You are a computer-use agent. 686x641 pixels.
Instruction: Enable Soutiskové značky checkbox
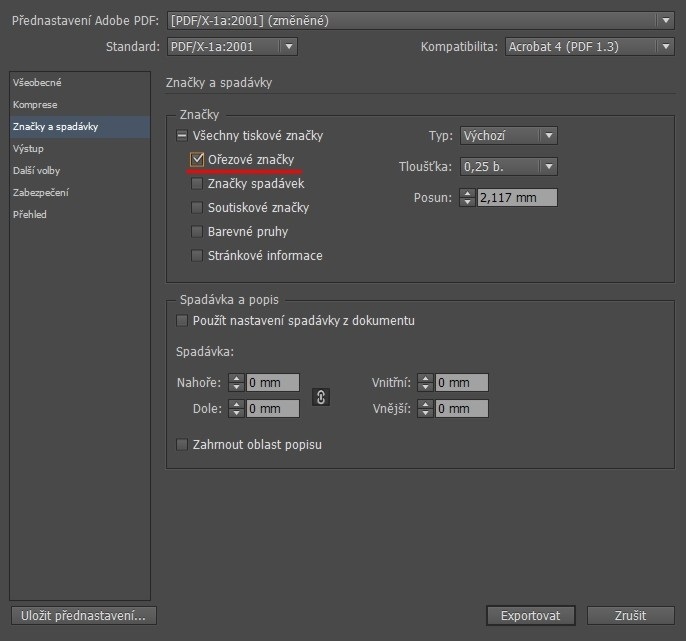(197, 207)
